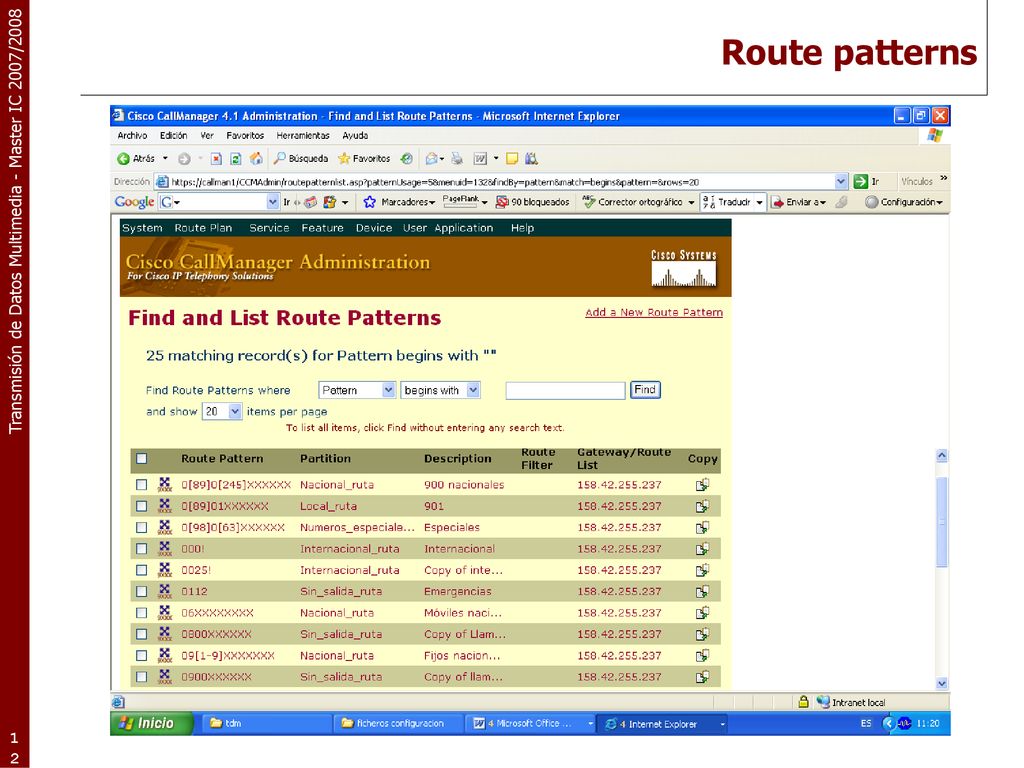Click the scrollbar down arrow
The image size is (1024, 768).
pyautogui.click(x=942, y=683)
